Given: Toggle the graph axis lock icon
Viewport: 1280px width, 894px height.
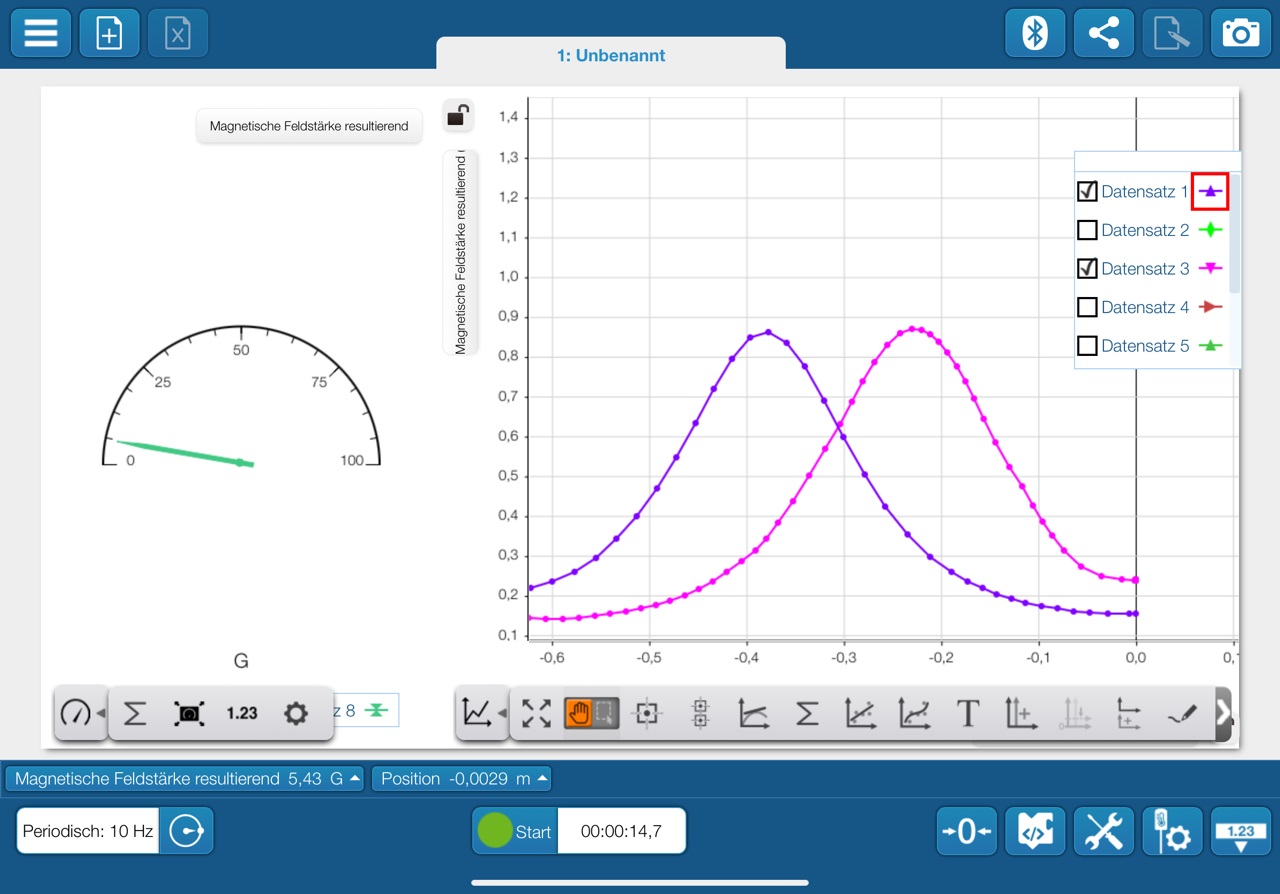Looking at the screenshot, I should (x=458, y=116).
